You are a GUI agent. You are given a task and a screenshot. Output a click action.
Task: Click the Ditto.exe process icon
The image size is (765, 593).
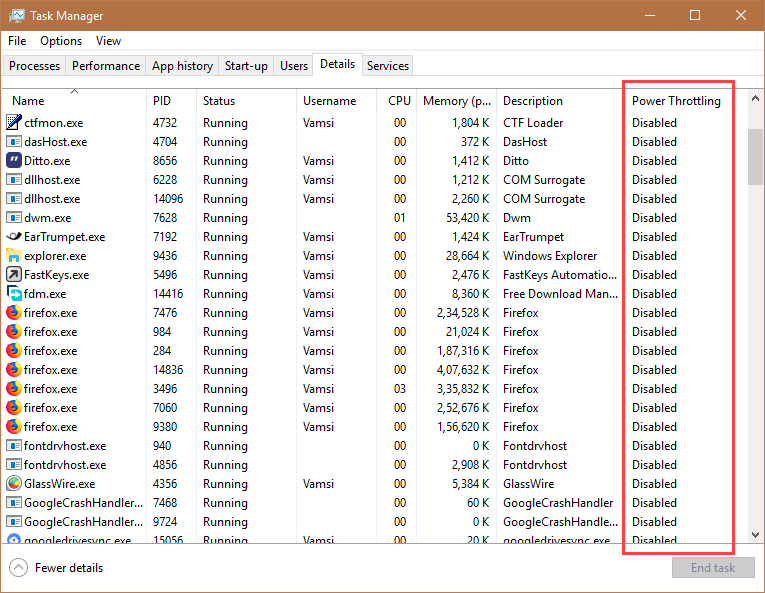click(14, 161)
